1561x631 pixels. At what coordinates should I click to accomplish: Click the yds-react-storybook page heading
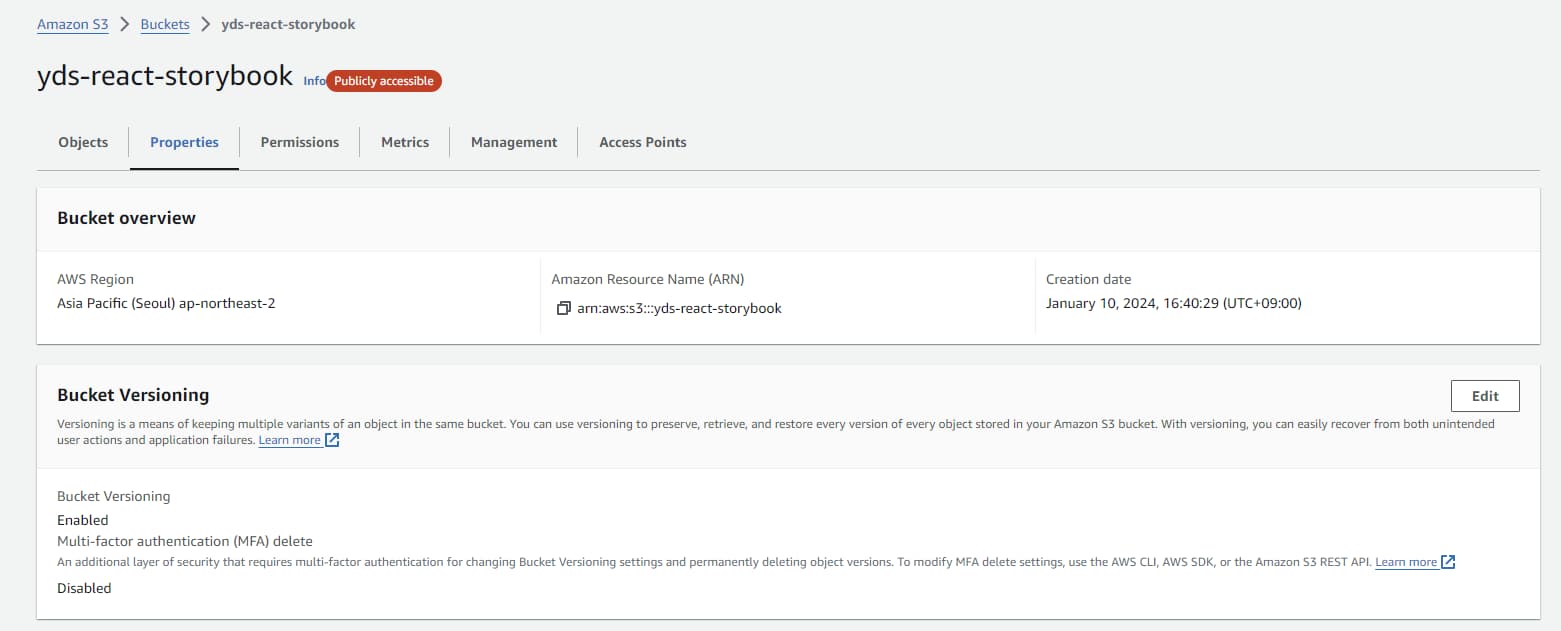coord(165,77)
